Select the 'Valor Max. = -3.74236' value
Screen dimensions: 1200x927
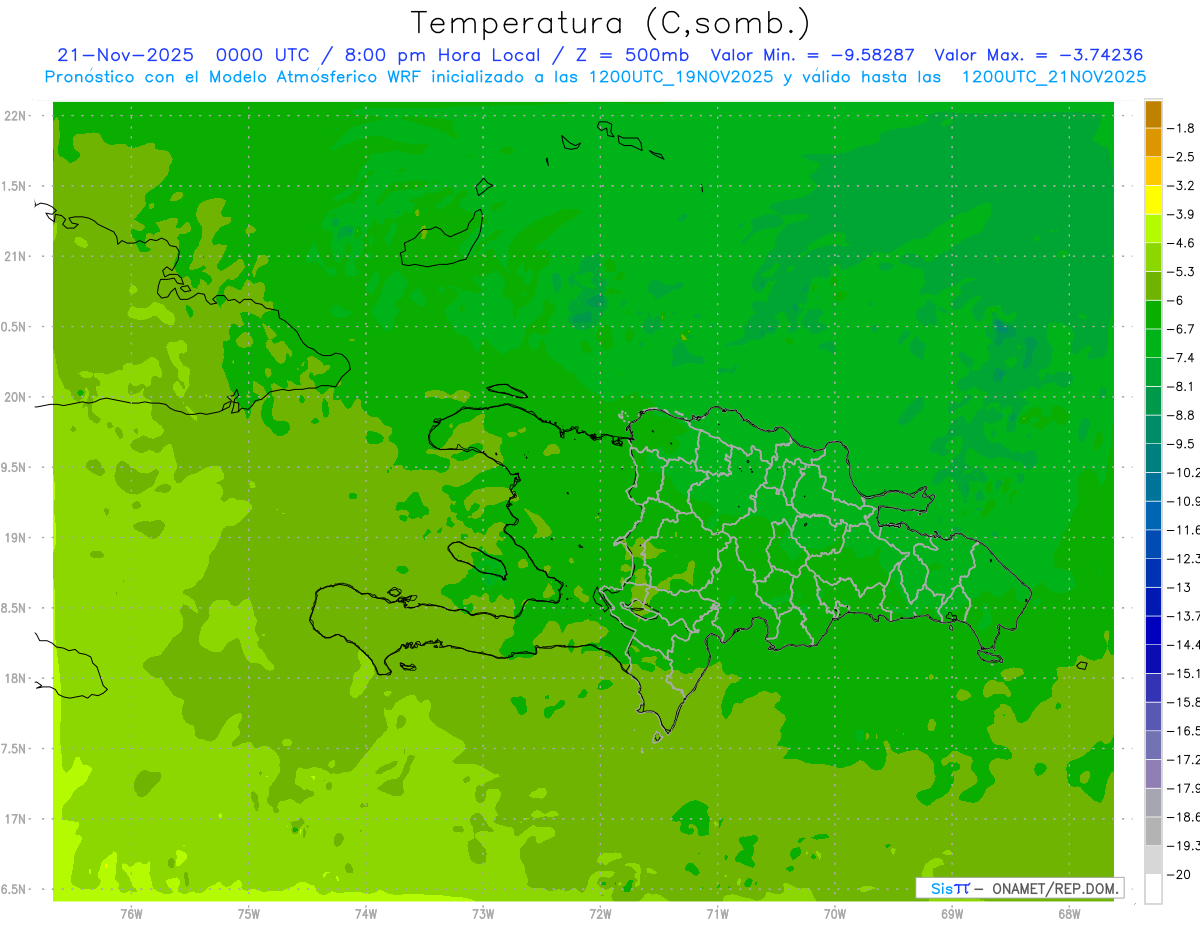pyautogui.click(x=1038, y=55)
